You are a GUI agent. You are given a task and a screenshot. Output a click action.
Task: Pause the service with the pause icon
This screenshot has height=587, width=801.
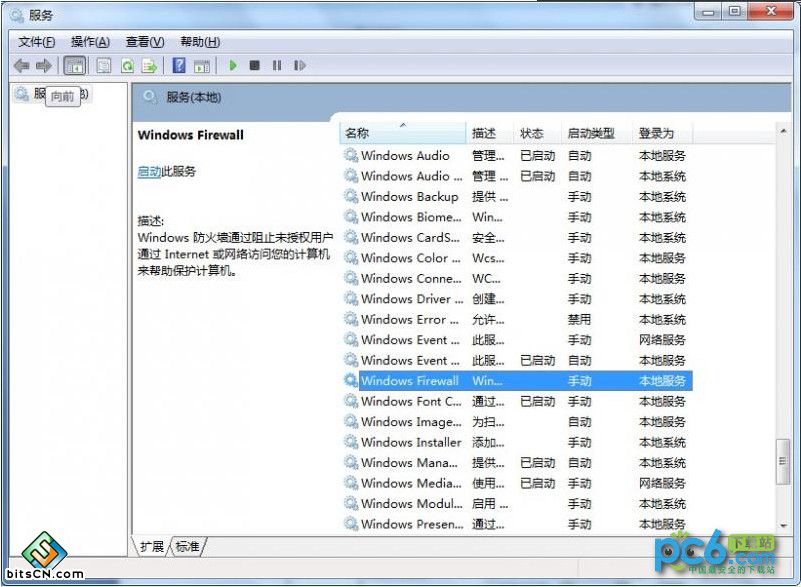tap(277, 65)
